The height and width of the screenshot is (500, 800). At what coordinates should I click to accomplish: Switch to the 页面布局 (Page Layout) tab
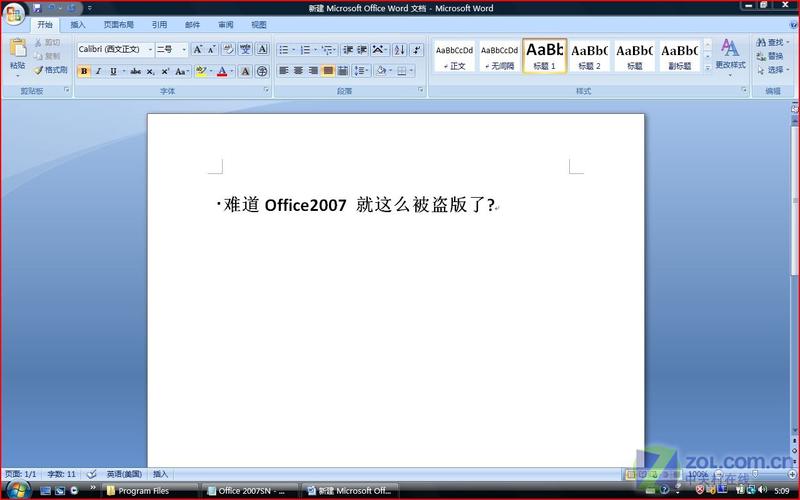[118, 24]
